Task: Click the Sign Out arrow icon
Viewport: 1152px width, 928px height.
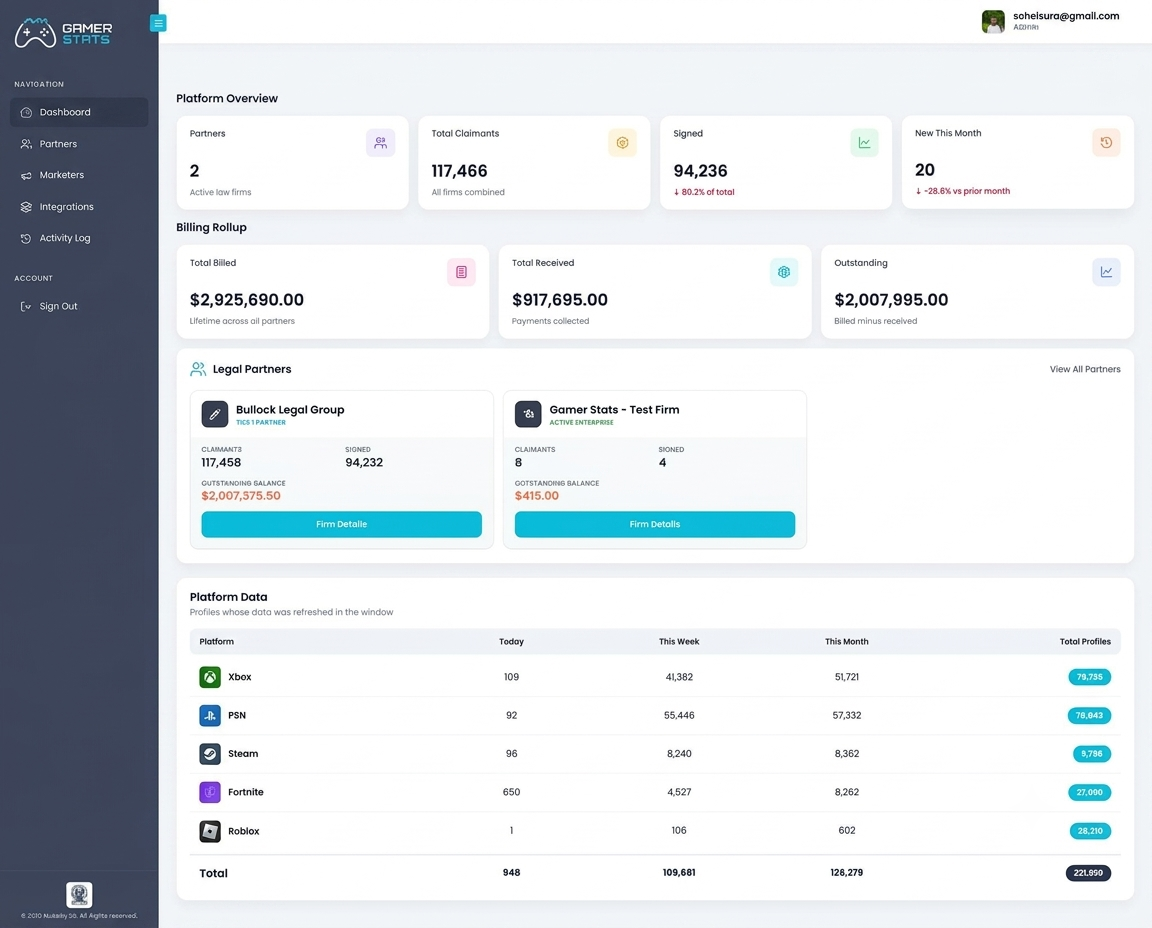Action: (26, 306)
